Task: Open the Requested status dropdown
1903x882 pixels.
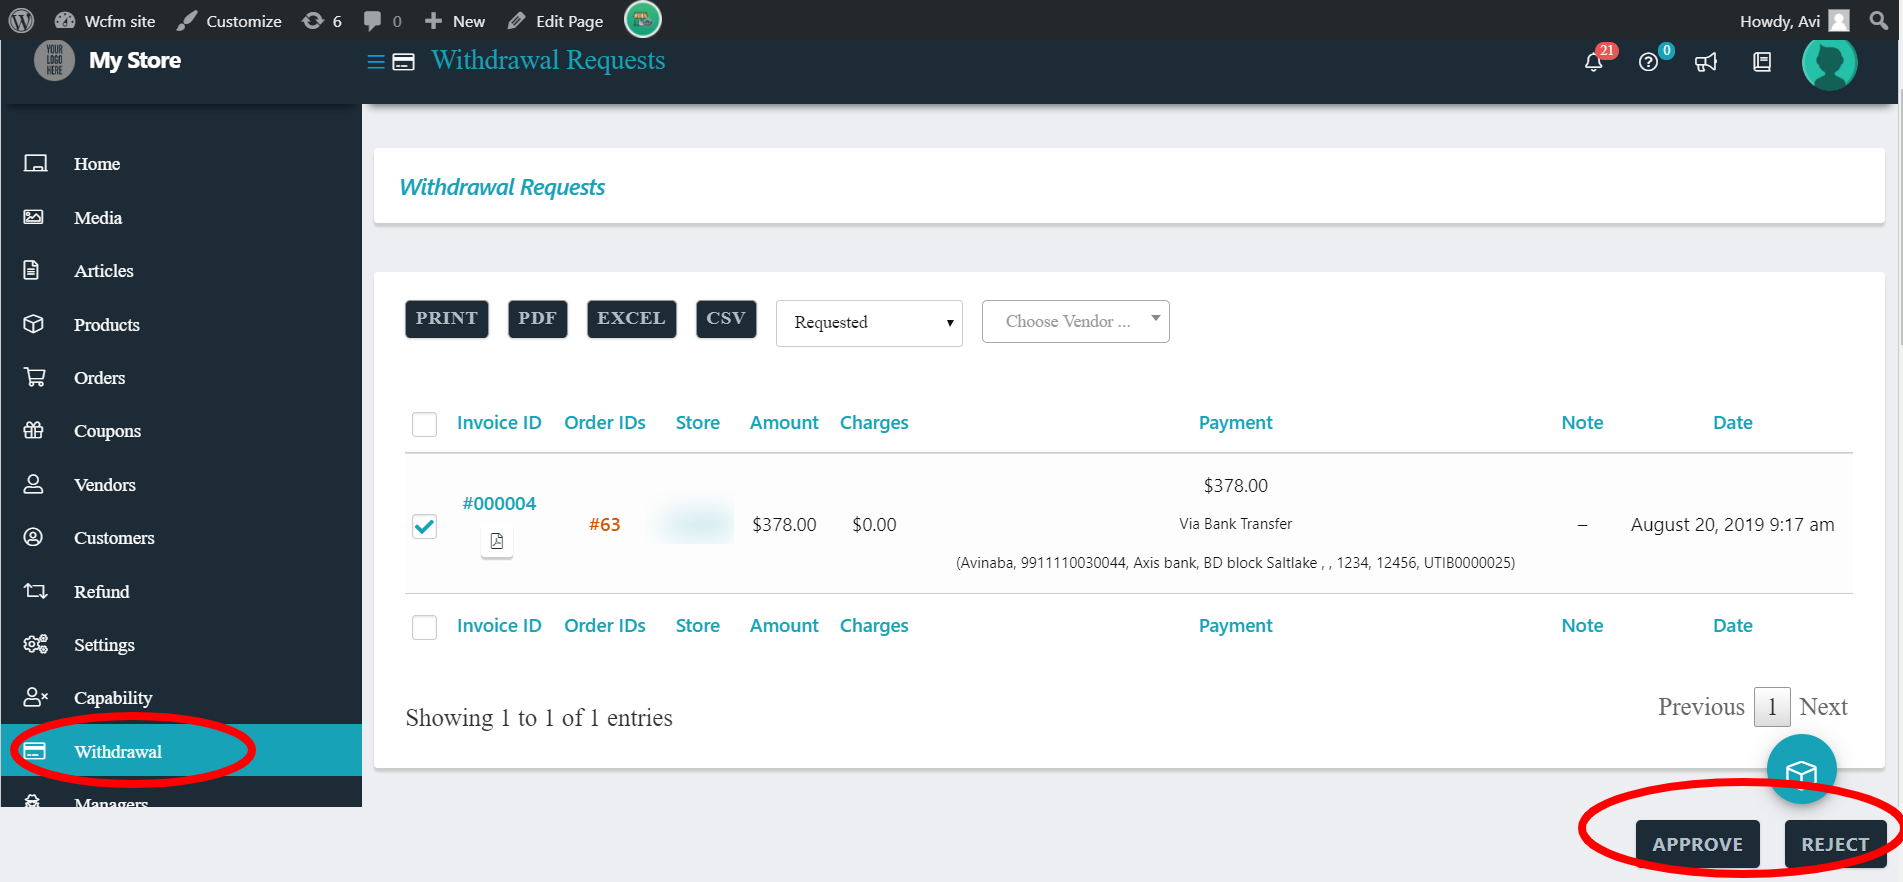Action: click(x=868, y=323)
